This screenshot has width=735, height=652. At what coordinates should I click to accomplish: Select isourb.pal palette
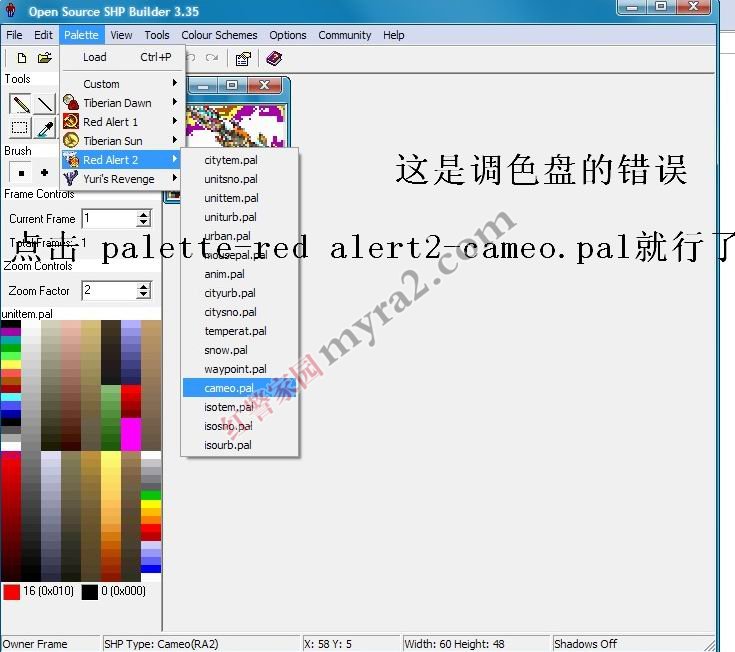click(240, 445)
